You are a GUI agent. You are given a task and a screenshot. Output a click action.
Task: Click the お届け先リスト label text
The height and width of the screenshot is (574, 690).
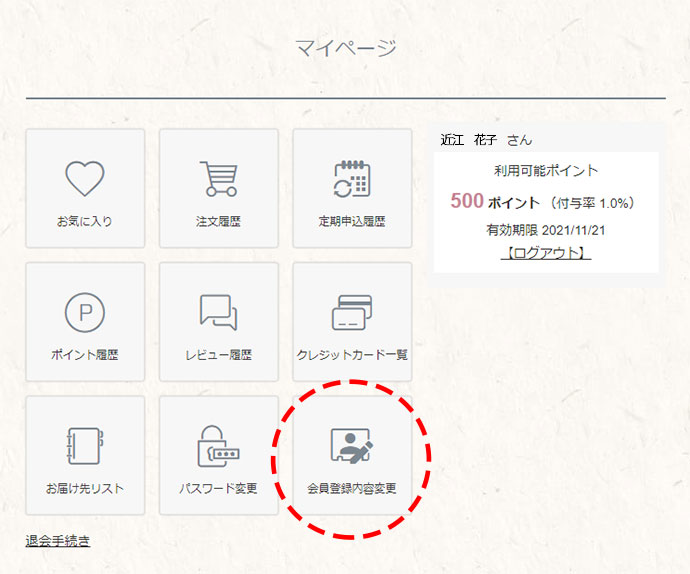point(85,489)
